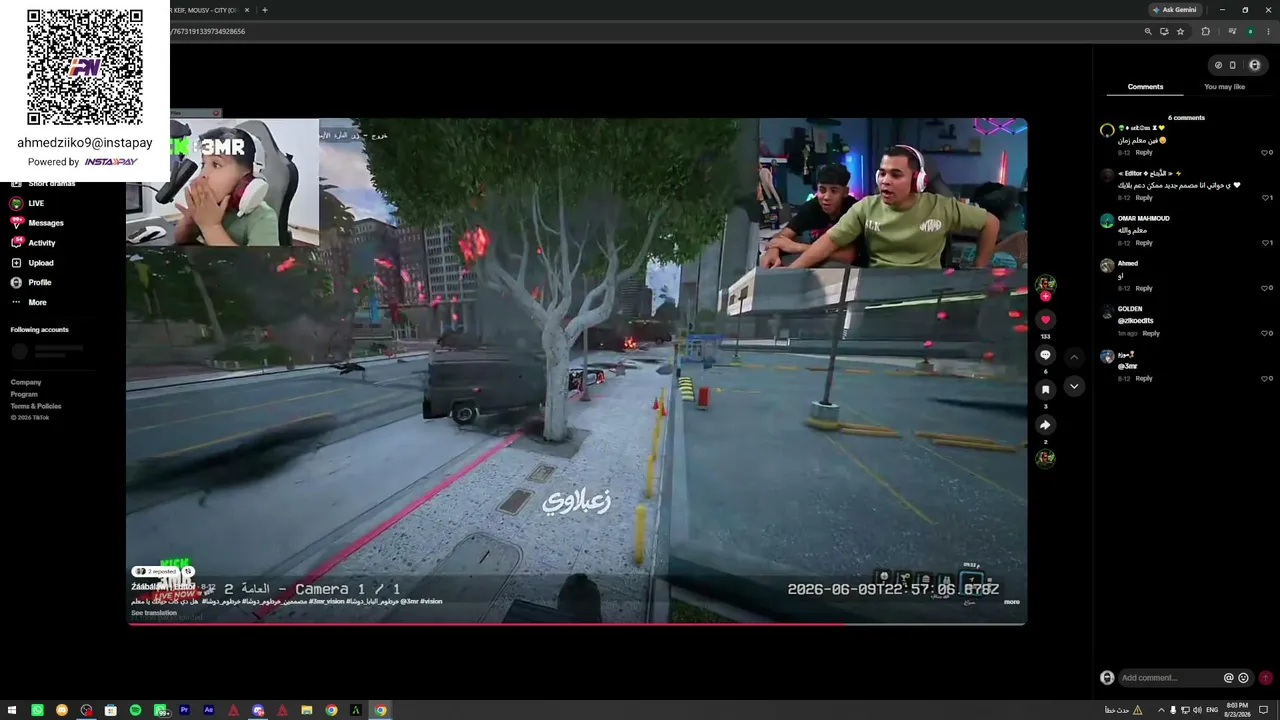
Task: Click the zoom magnifier icon in address bar
Action: point(1148,31)
